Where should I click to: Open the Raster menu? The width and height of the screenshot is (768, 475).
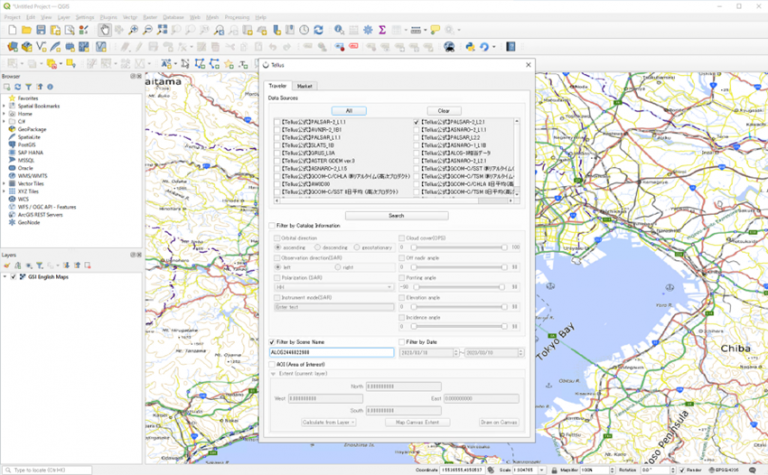pos(150,17)
